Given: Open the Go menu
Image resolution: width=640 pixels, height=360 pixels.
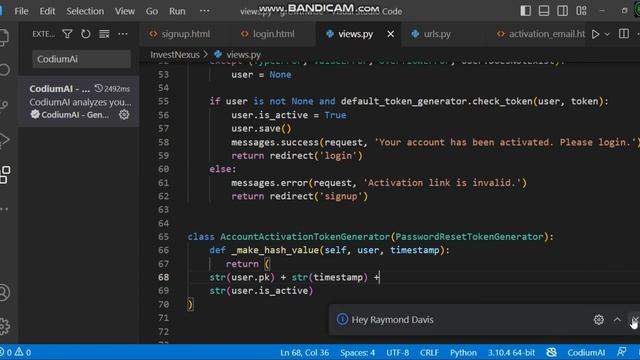Looking at the screenshot, I should (x=152, y=11).
